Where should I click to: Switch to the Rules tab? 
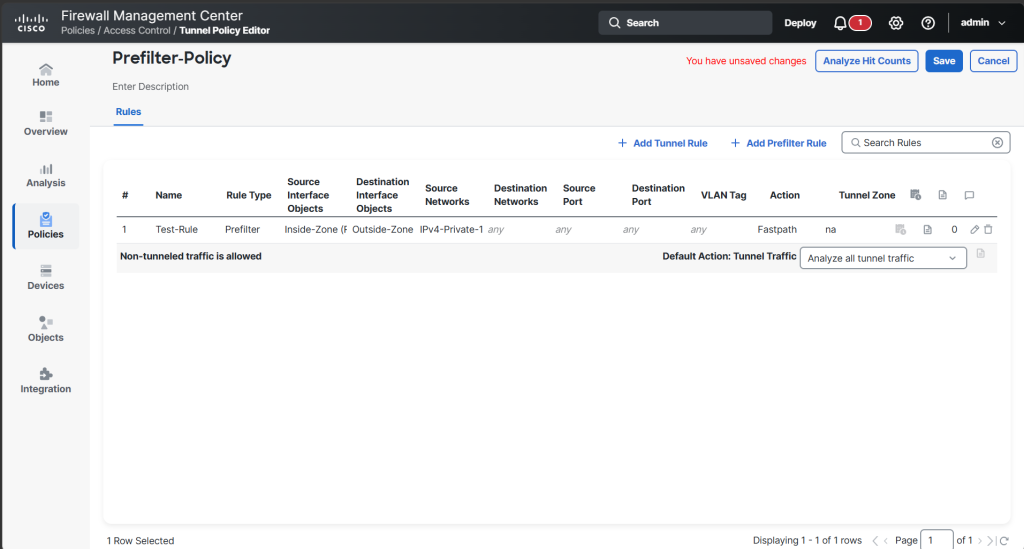pos(128,112)
